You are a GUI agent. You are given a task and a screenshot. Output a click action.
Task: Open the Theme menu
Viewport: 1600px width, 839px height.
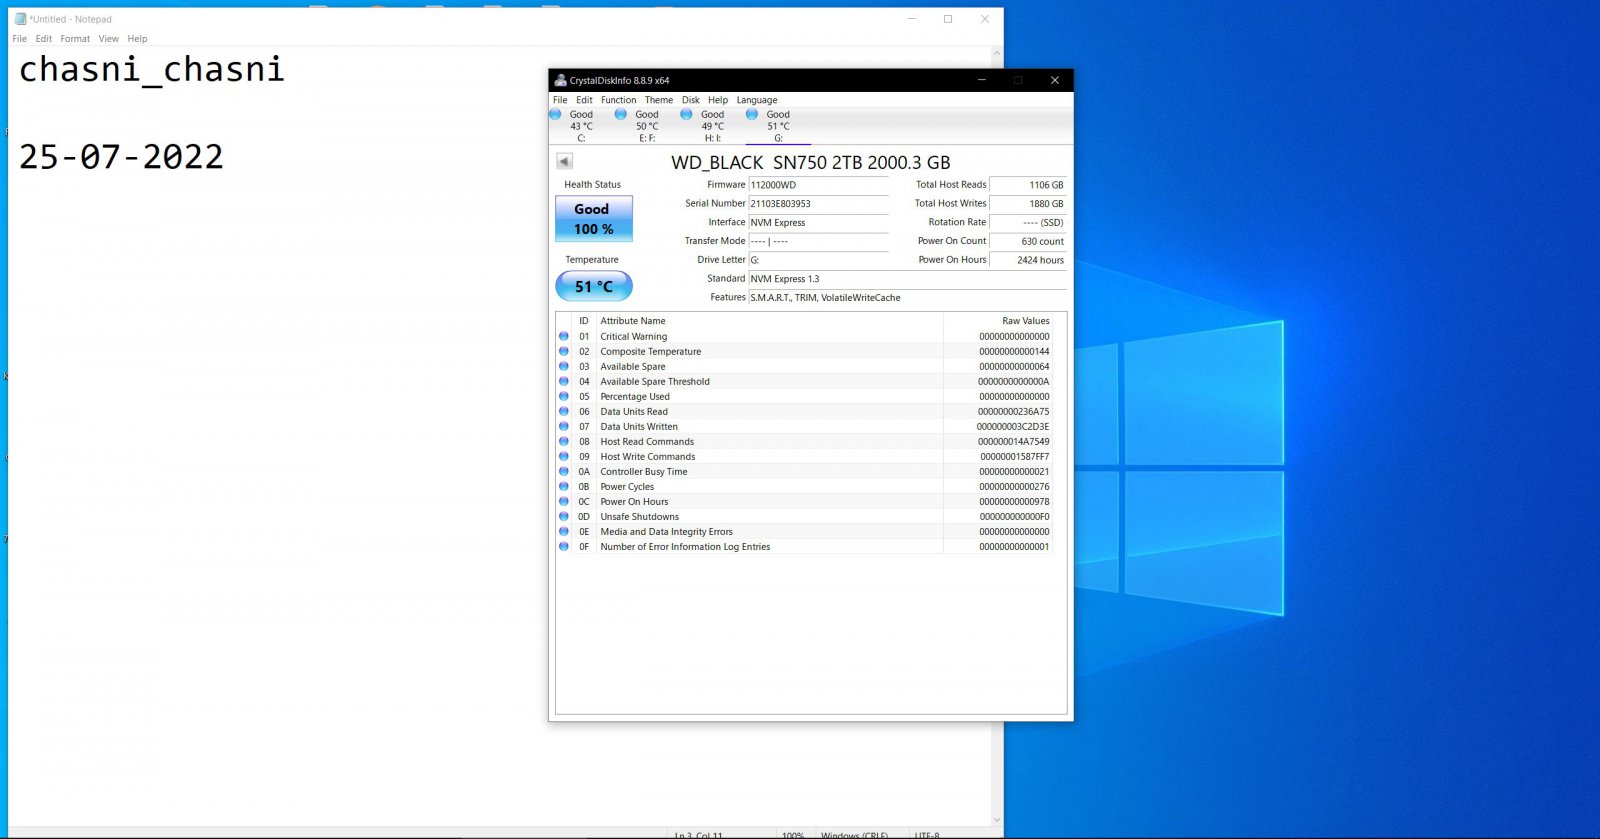coord(658,100)
